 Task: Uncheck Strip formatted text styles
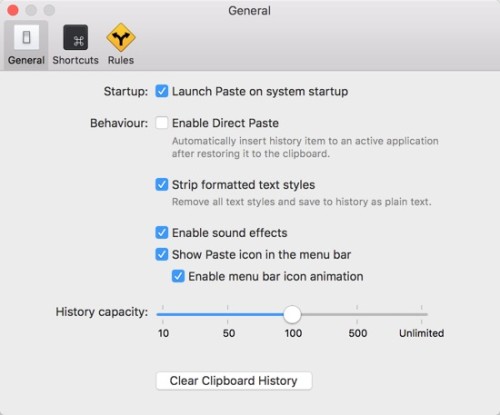[x=162, y=184]
